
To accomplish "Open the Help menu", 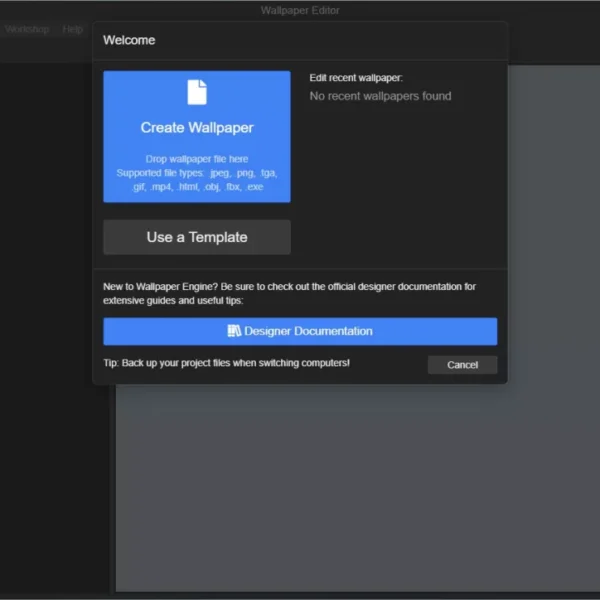I will pos(73,29).
